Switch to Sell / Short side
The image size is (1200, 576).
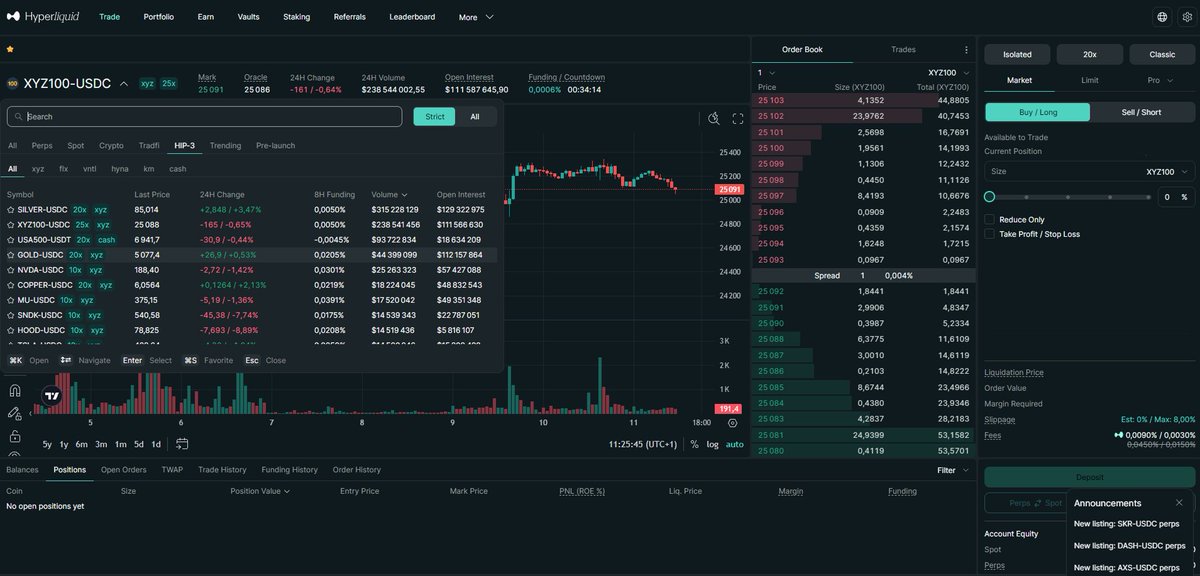click(1142, 112)
